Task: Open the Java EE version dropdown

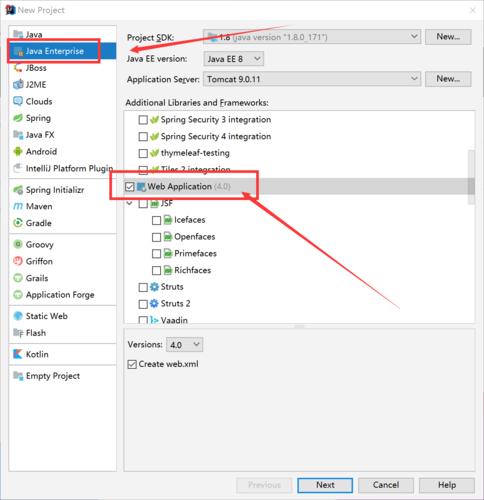Action: (234, 59)
